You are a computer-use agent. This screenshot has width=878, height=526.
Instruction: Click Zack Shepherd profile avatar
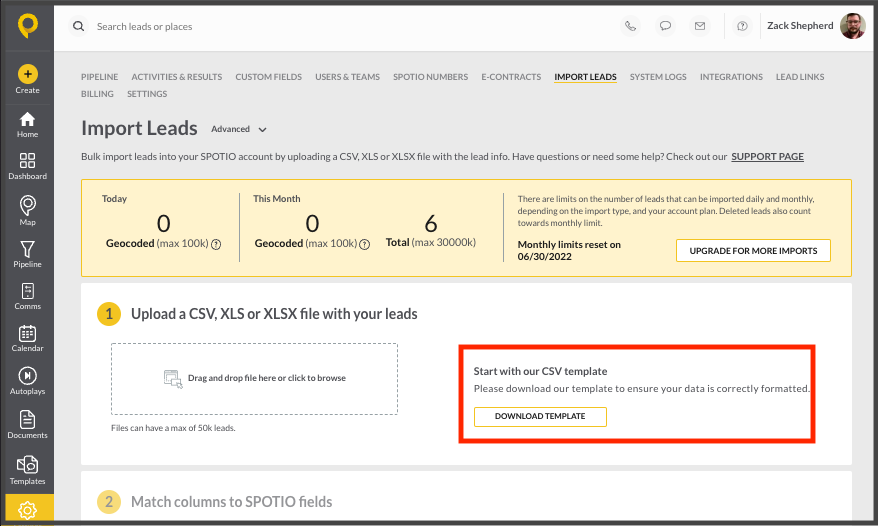point(853,26)
